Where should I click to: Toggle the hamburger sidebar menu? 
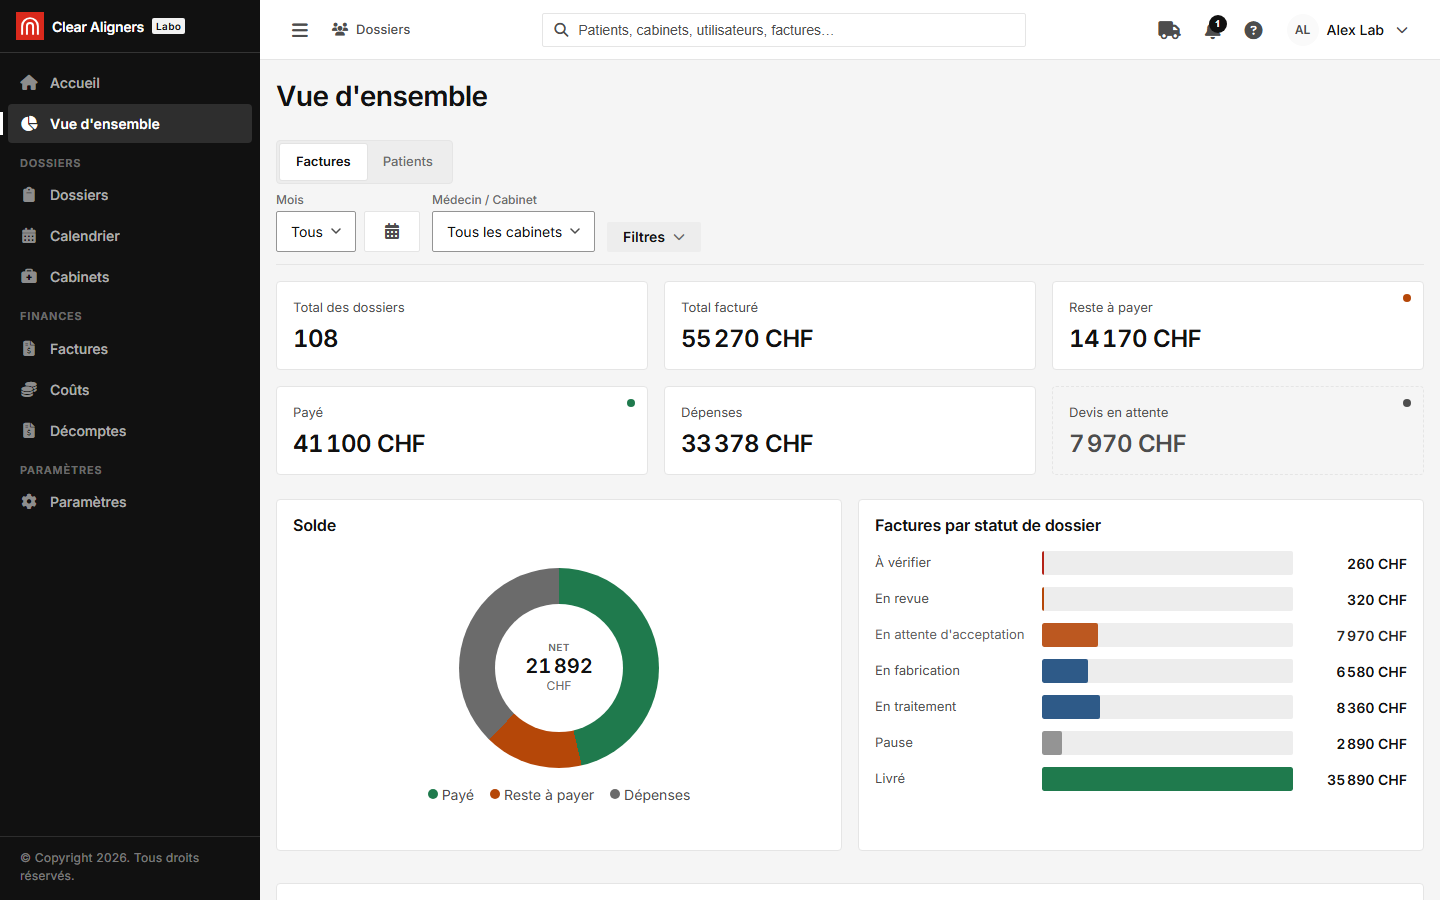(300, 30)
